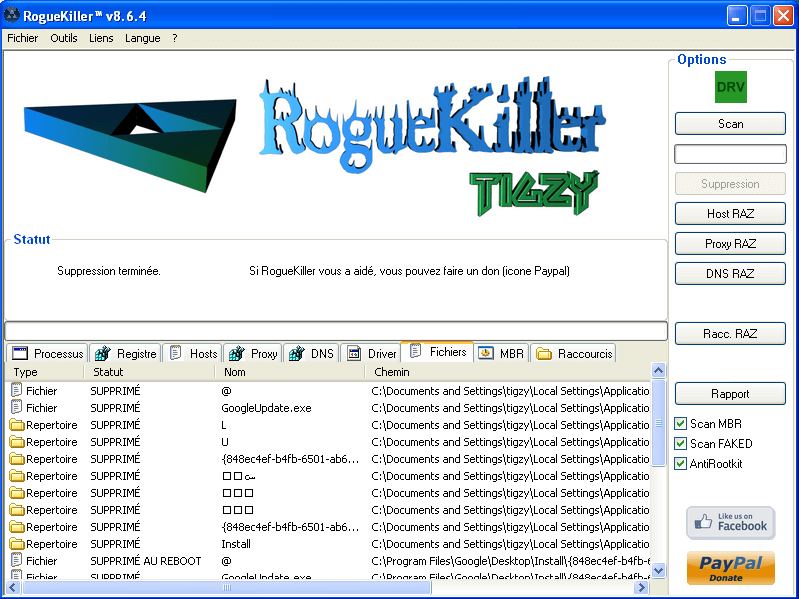Disable the AntiRootkit checkbox
This screenshot has width=799, height=599.
tap(681, 464)
